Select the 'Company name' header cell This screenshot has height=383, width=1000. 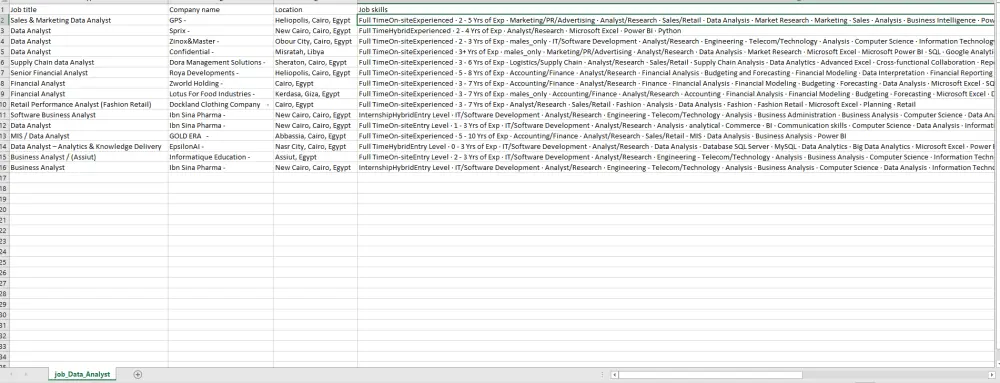[x=221, y=10]
